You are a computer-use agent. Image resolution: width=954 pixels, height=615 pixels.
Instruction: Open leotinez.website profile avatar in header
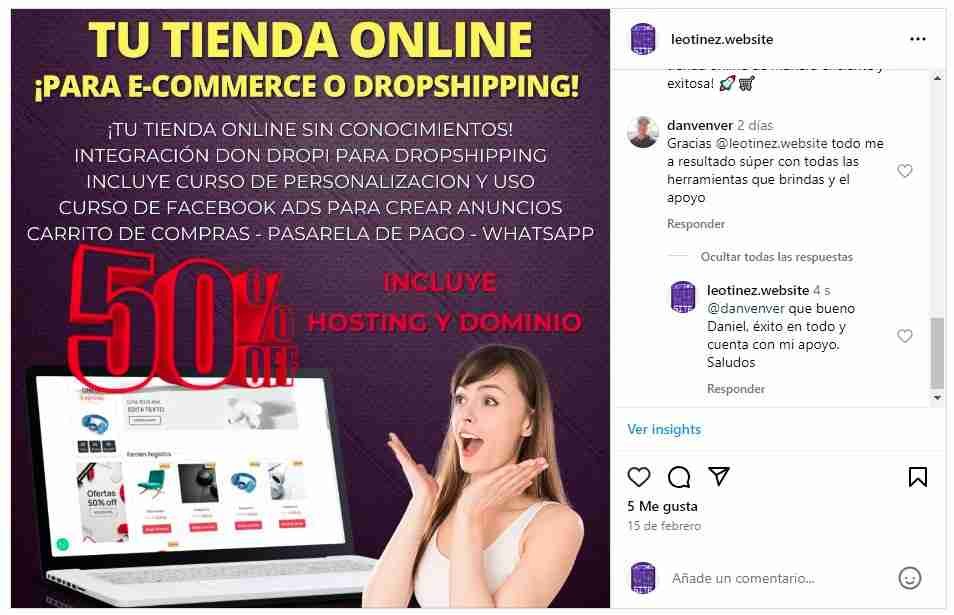coord(643,38)
